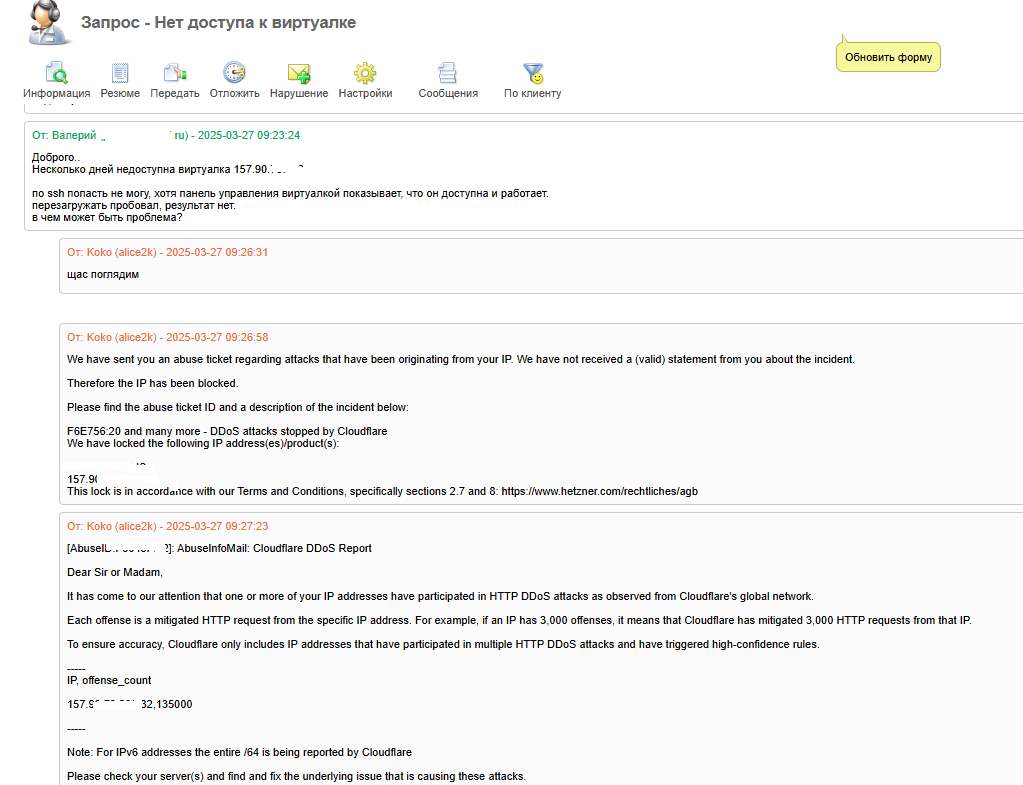Click line 'We have locked the following IP'
1023x785 pixels.
(203, 443)
